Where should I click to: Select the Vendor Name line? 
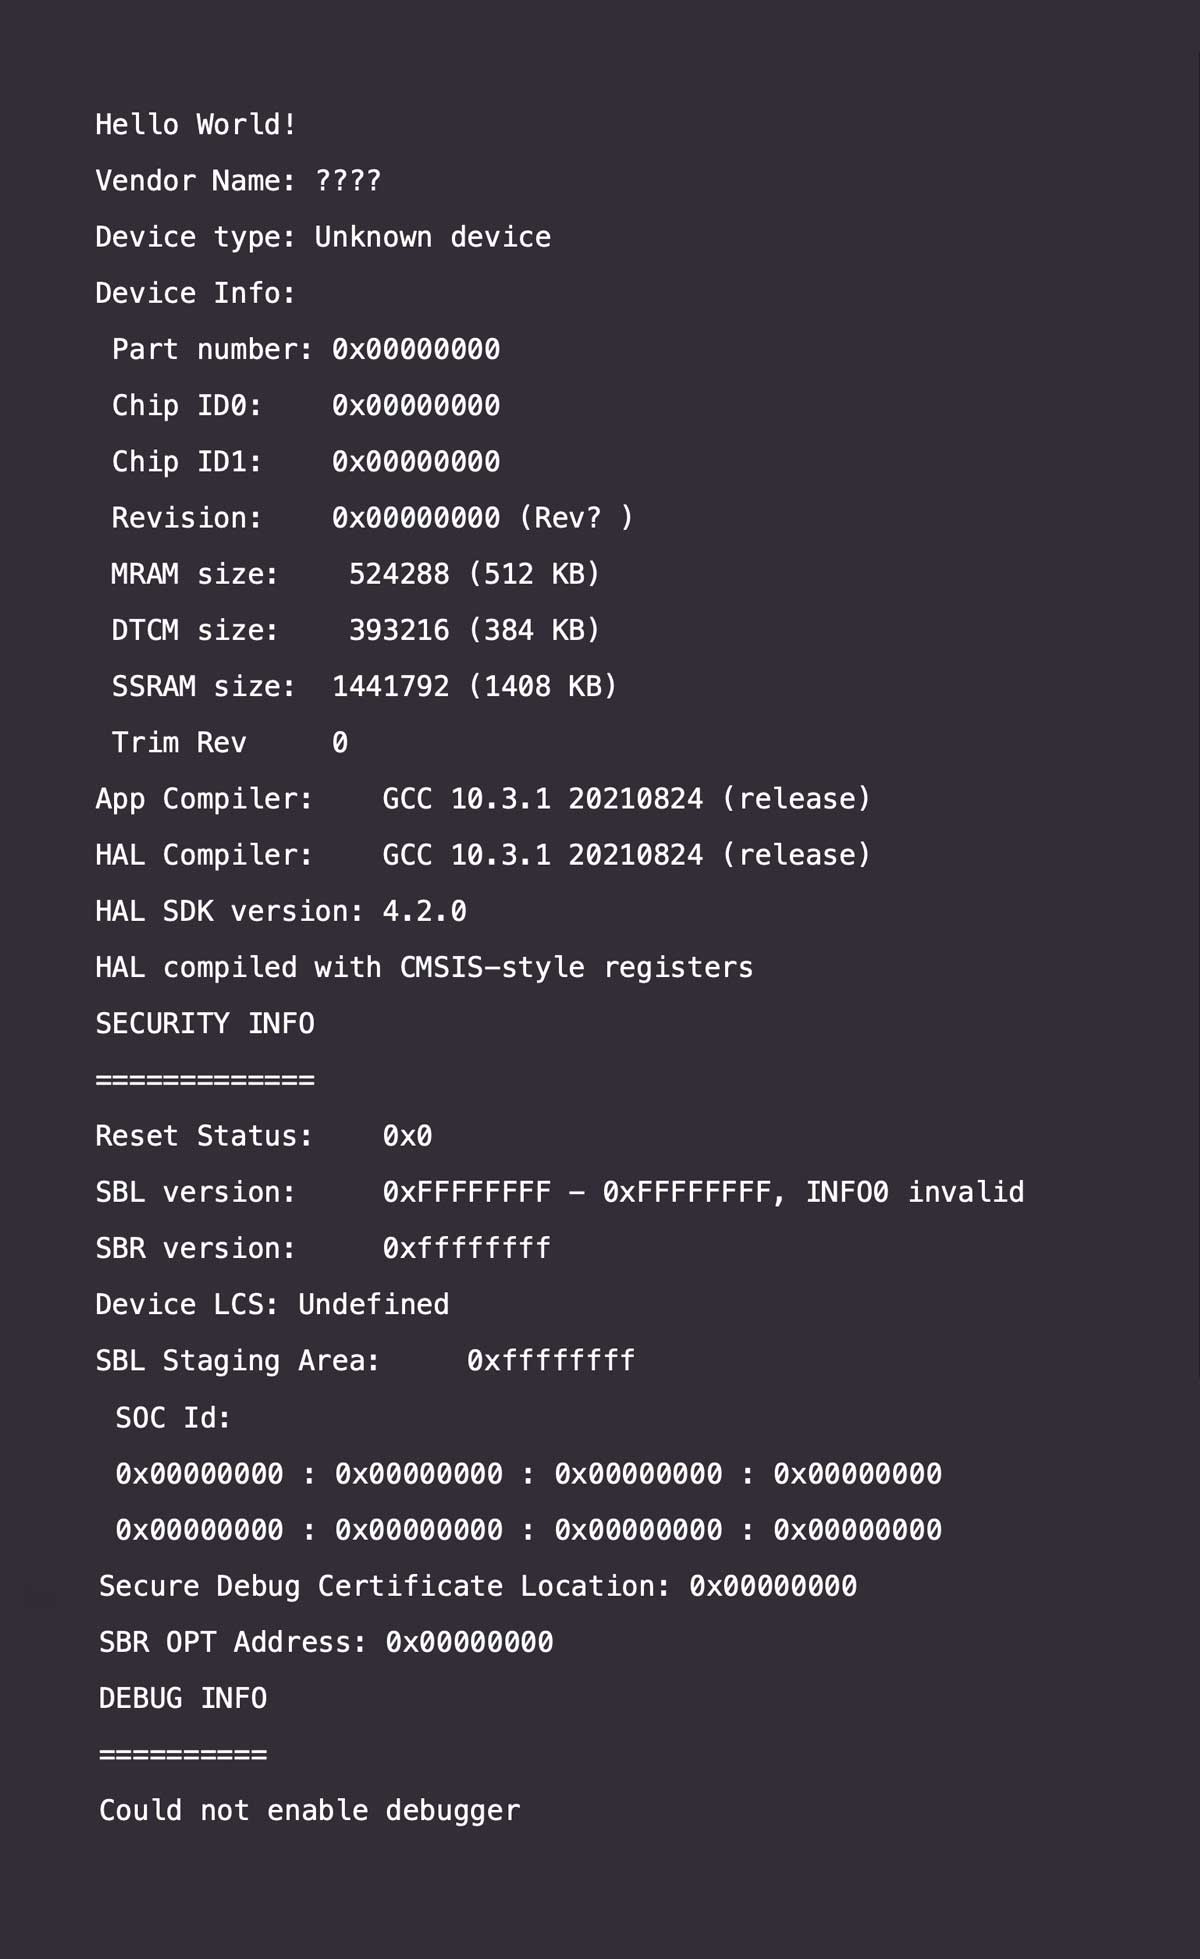pyautogui.click(x=238, y=181)
